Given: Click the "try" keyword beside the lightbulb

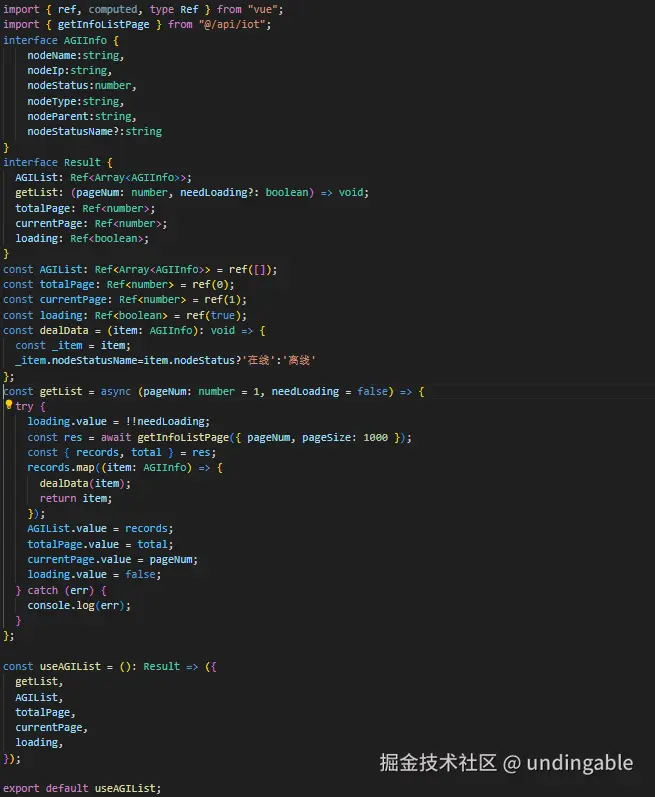Looking at the screenshot, I should tap(24, 407).
